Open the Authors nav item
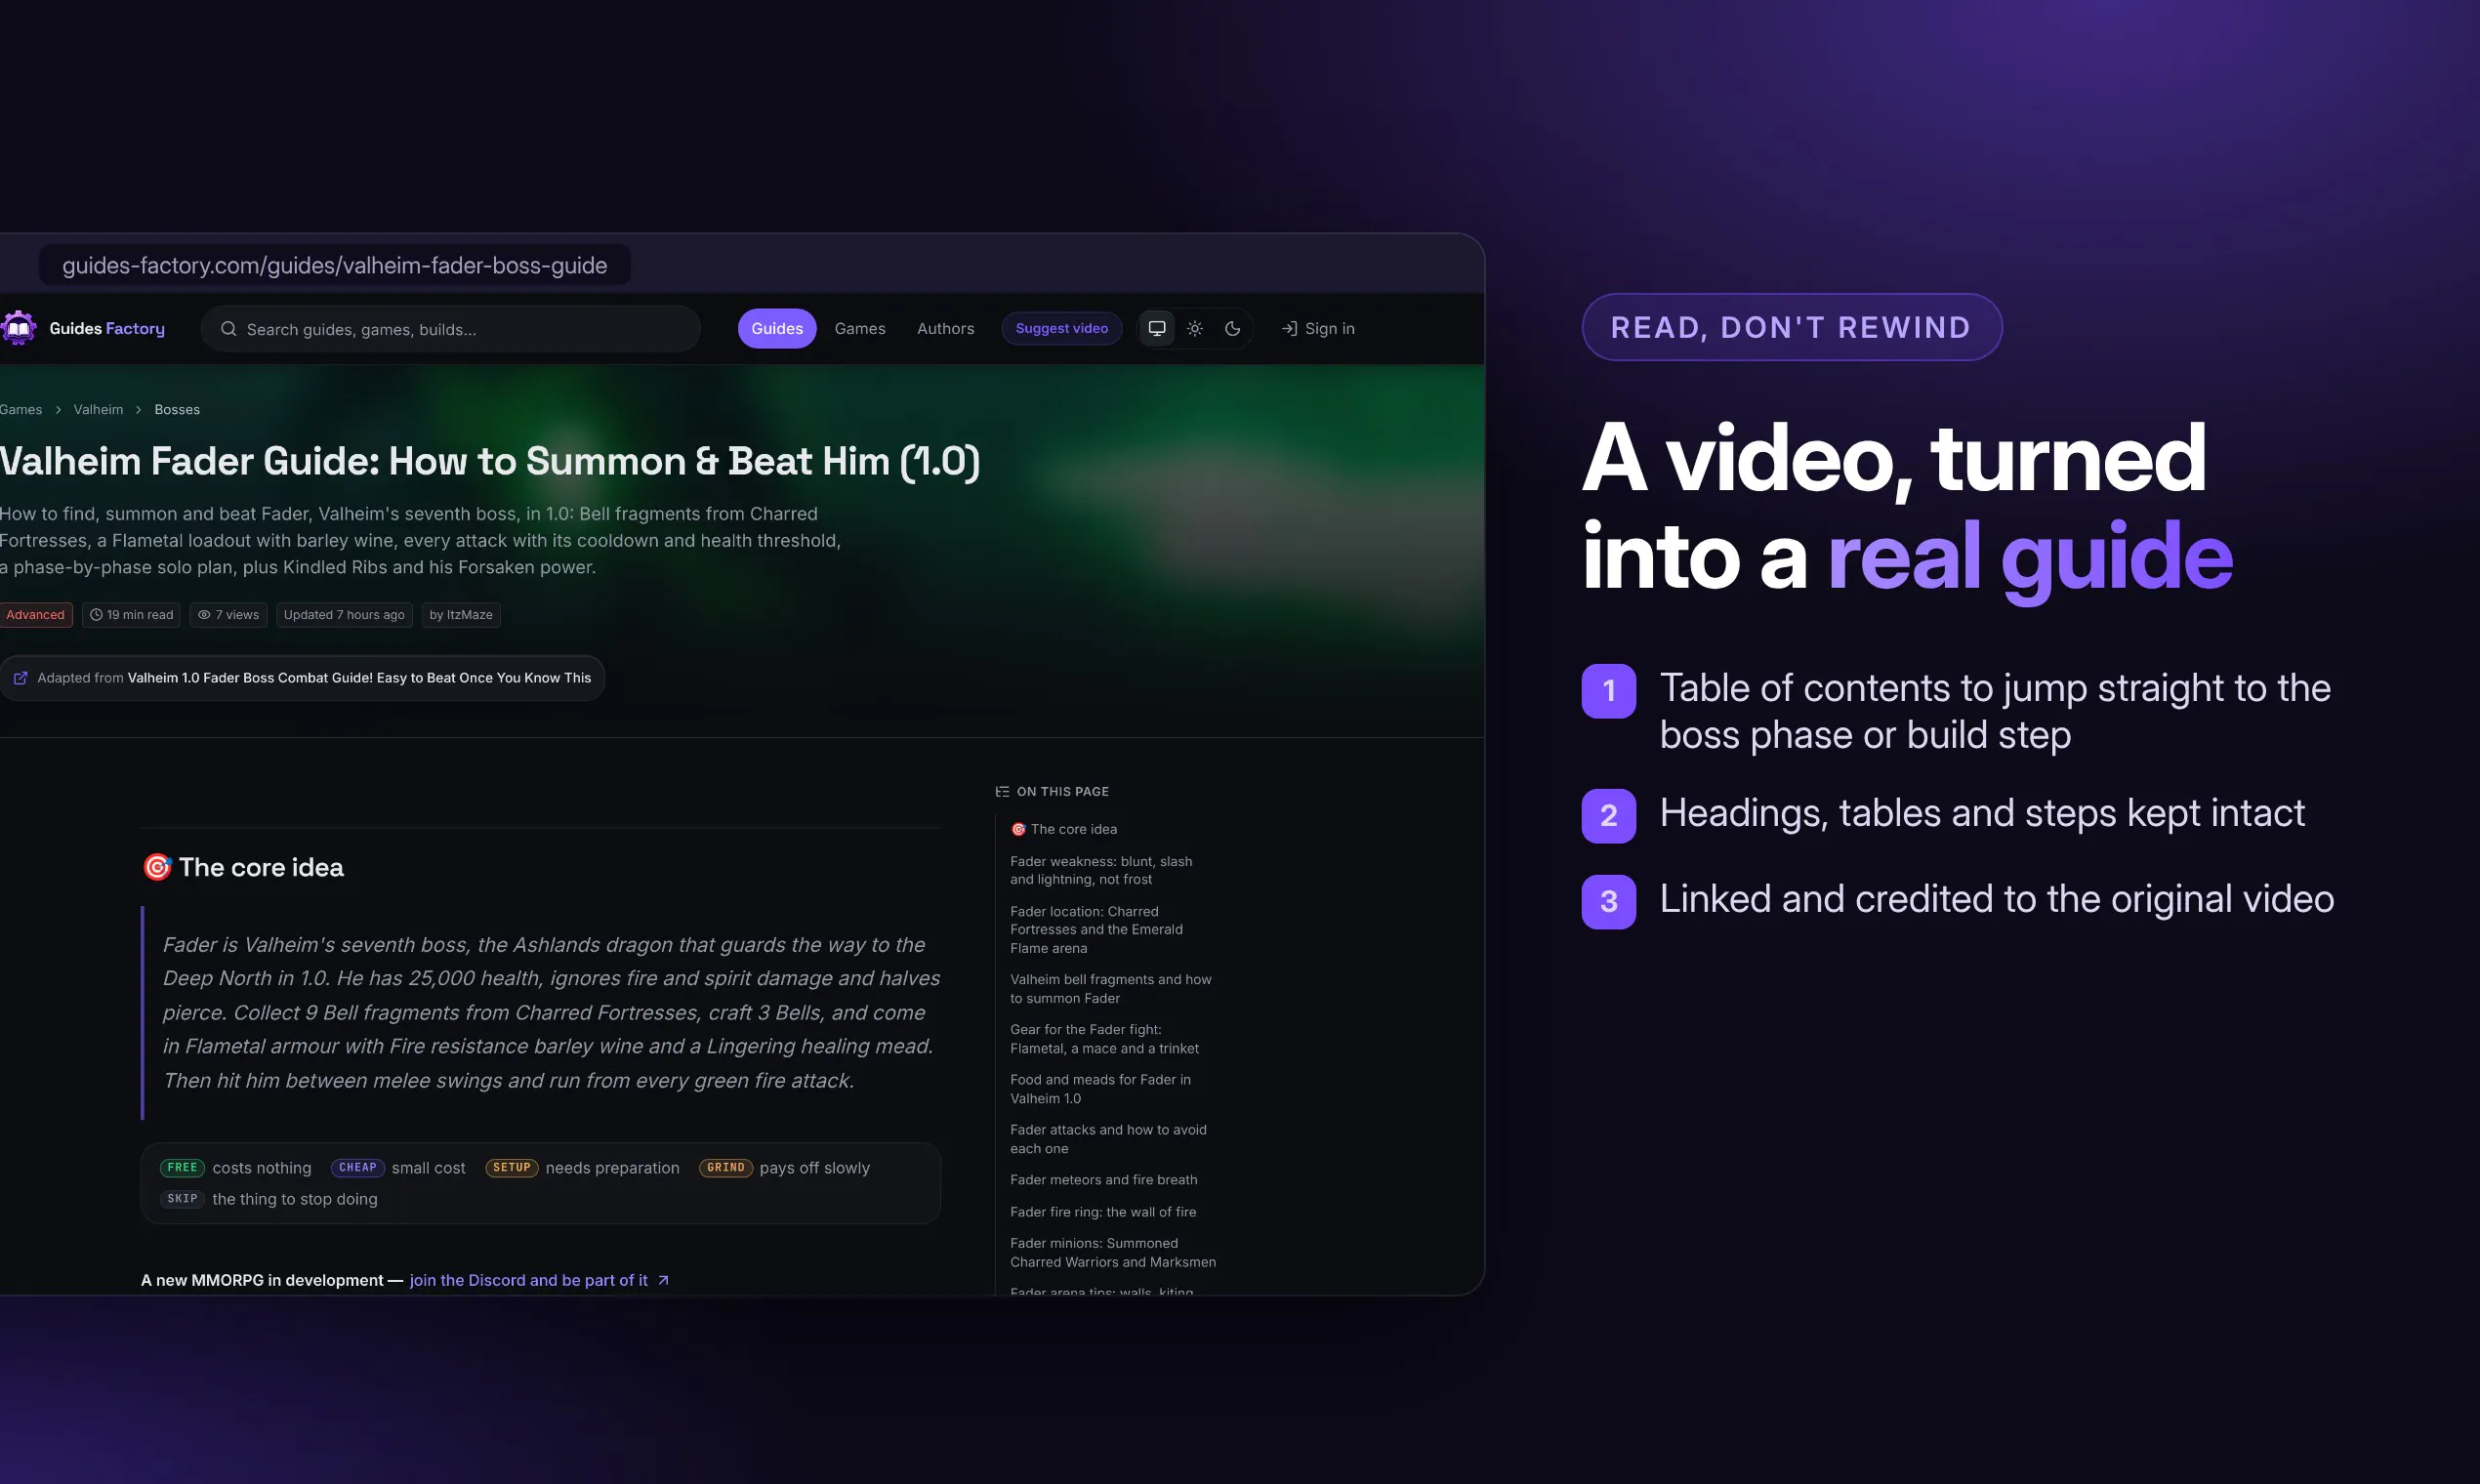The width and height of the screenshot is (2480, 1484). click(945, 328)
